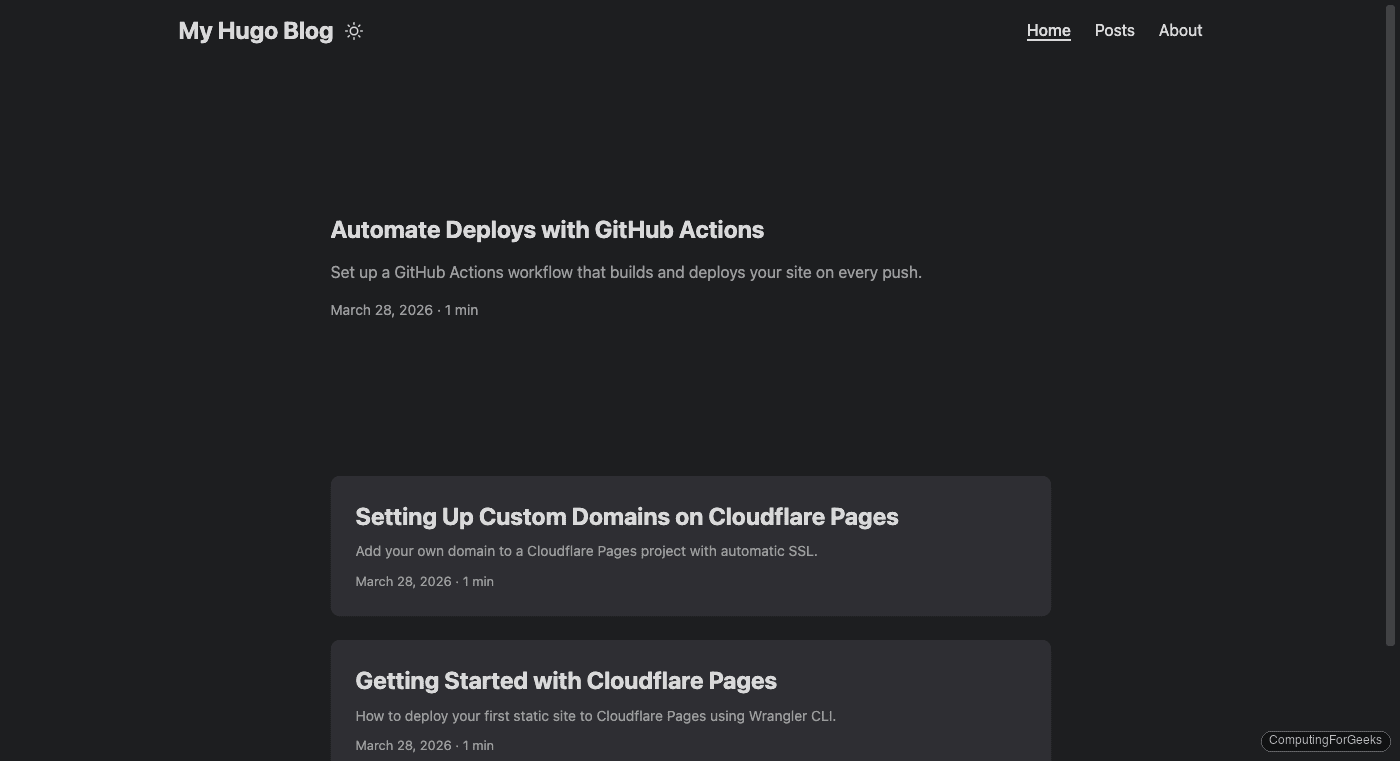Click the 1 min read time on Custom Domains post
The height and width of the screenshot is (761, 1400).
point(477,581)
